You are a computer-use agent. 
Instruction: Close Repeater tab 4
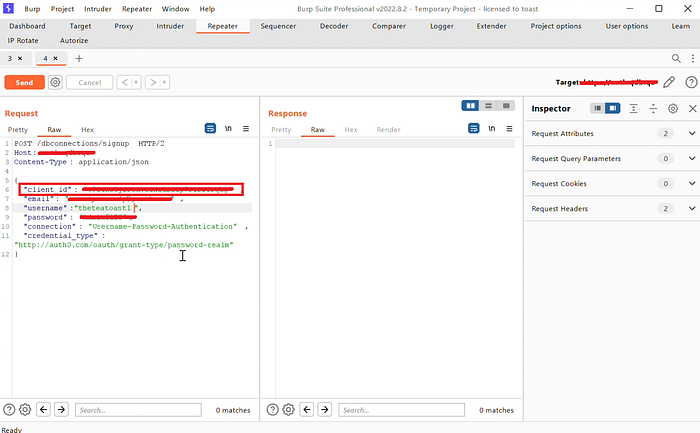(55, 58)
